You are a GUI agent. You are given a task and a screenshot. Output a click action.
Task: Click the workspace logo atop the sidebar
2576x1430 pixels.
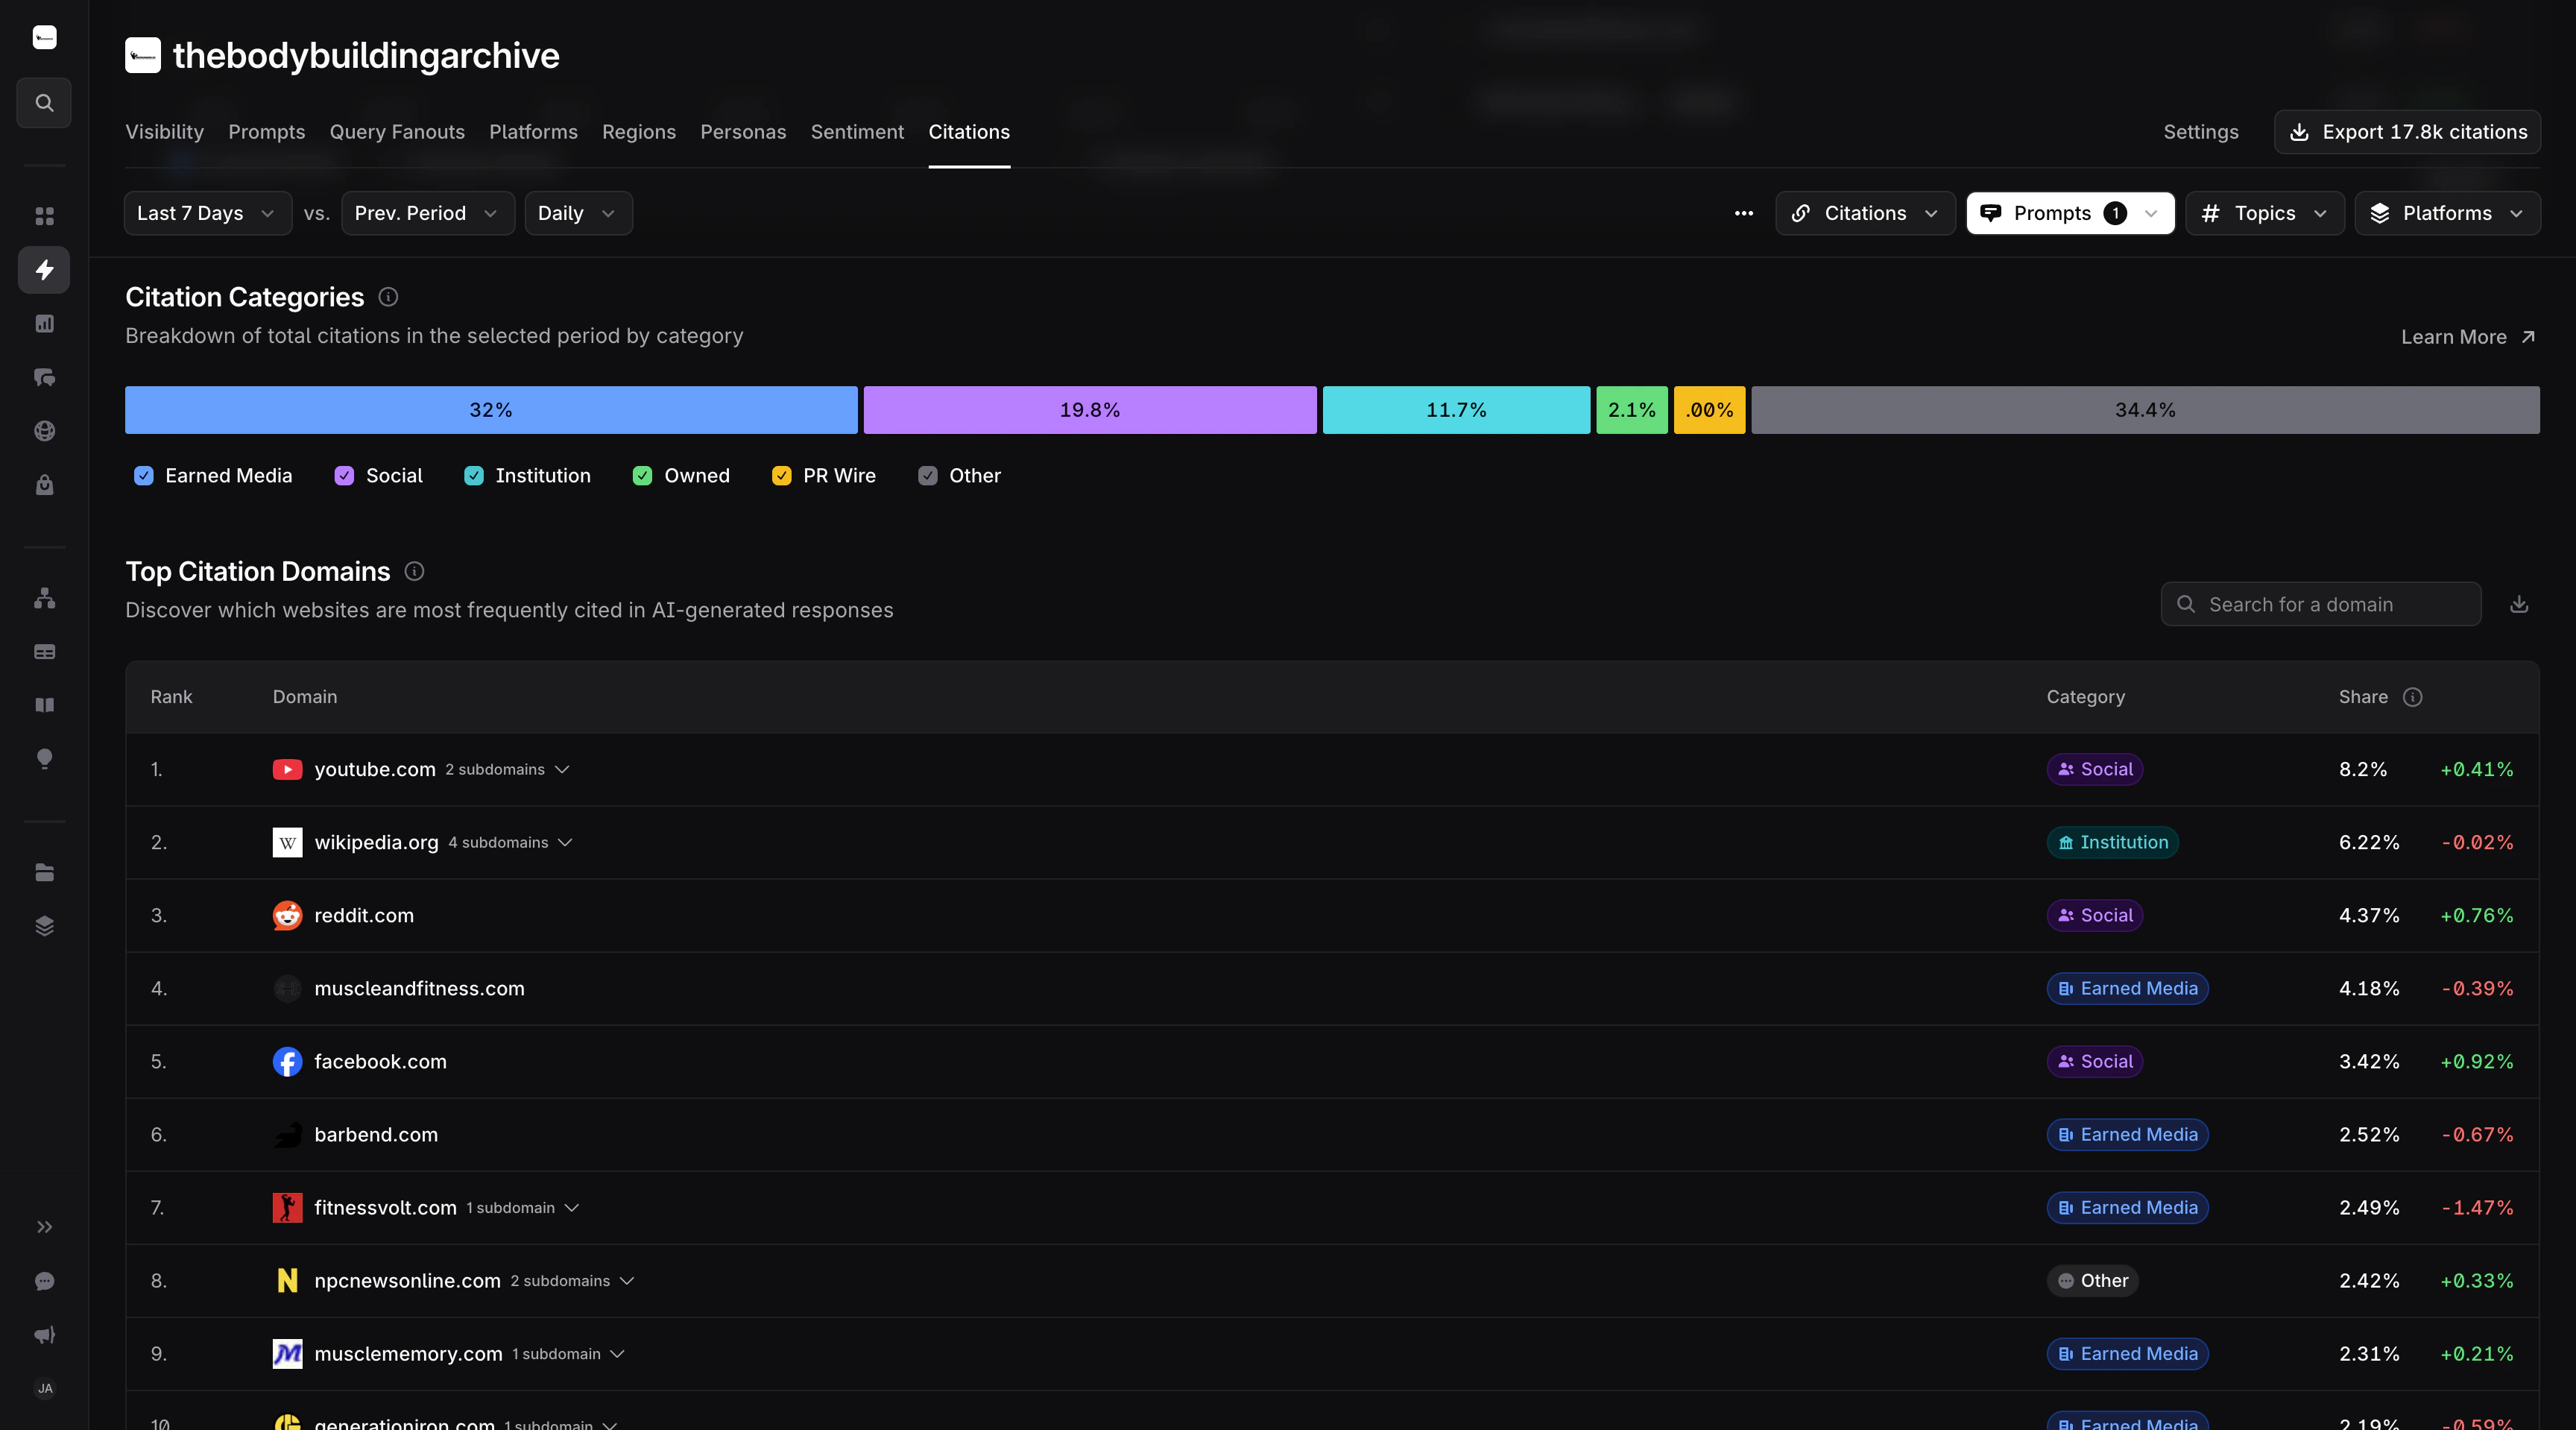44,38
